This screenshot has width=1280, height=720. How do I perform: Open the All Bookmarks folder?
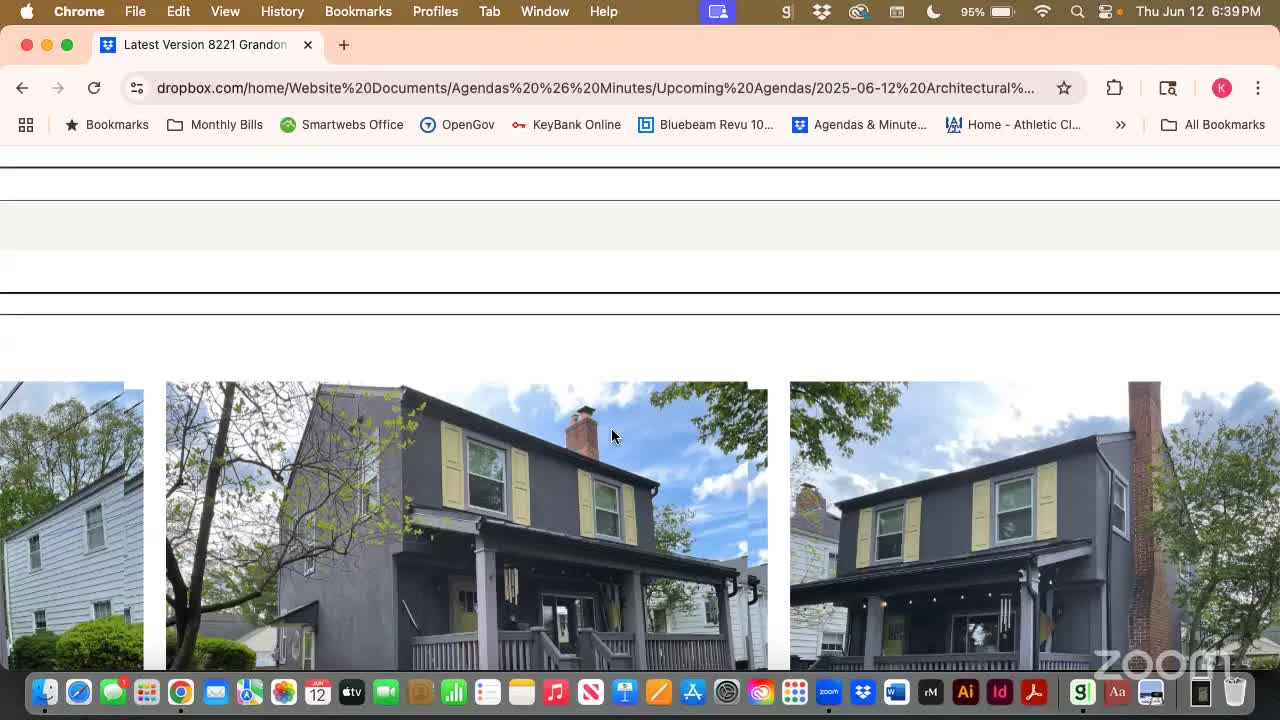pyautogui.click(x=1212, y=125)
